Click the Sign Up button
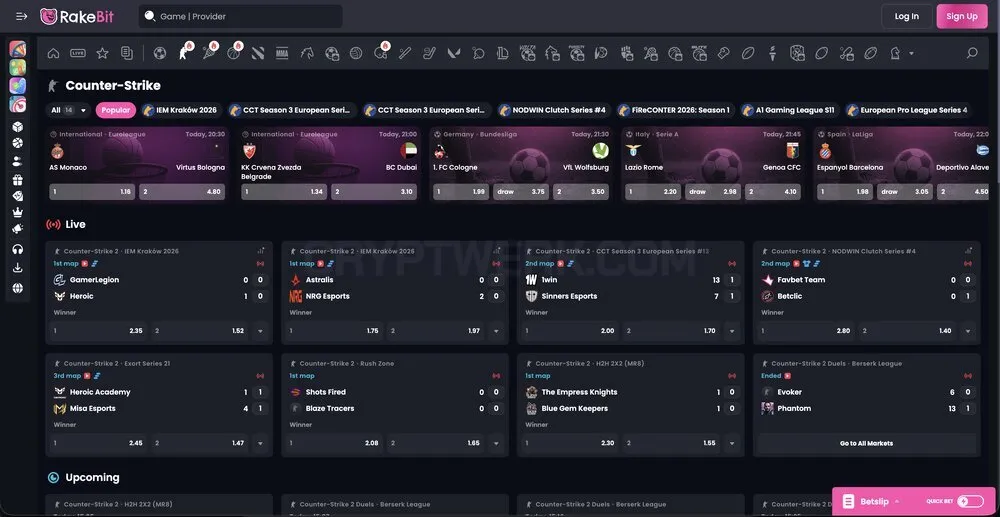The width and height of the screenshot is (1000, 517). pos(962,17)
